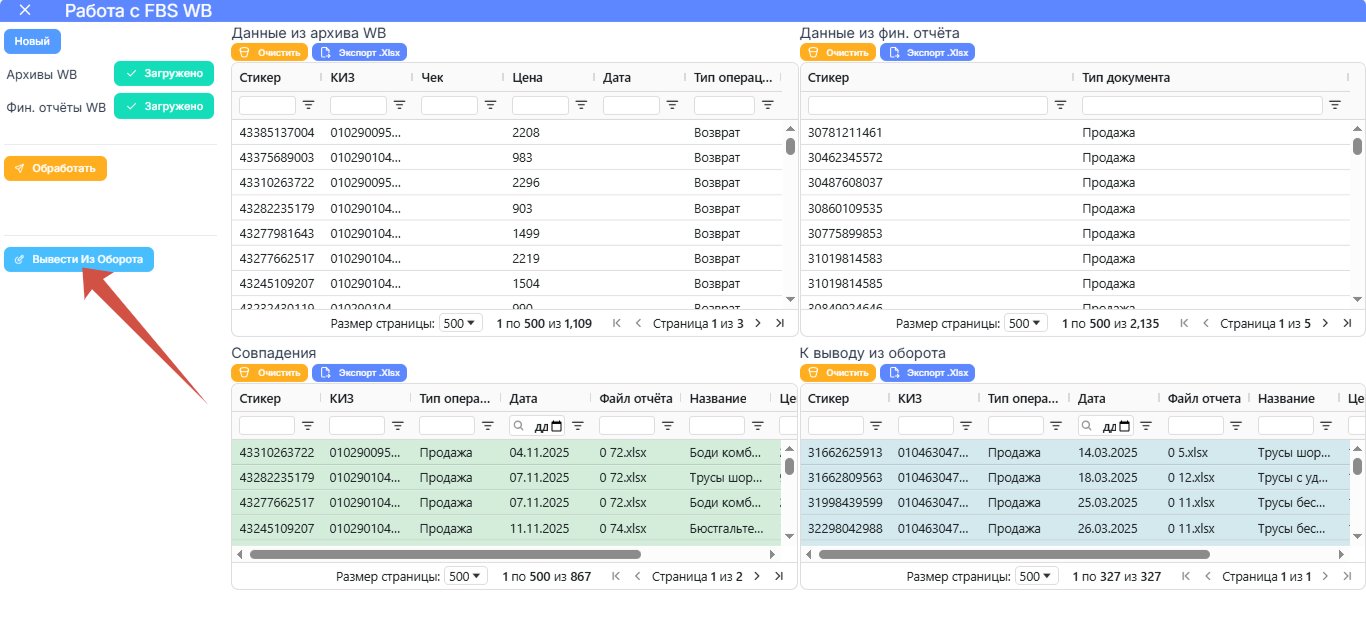Click the Вывести Из Оборота button
This screenshot has height=617, width=1366.
click(x=79, y=259)
